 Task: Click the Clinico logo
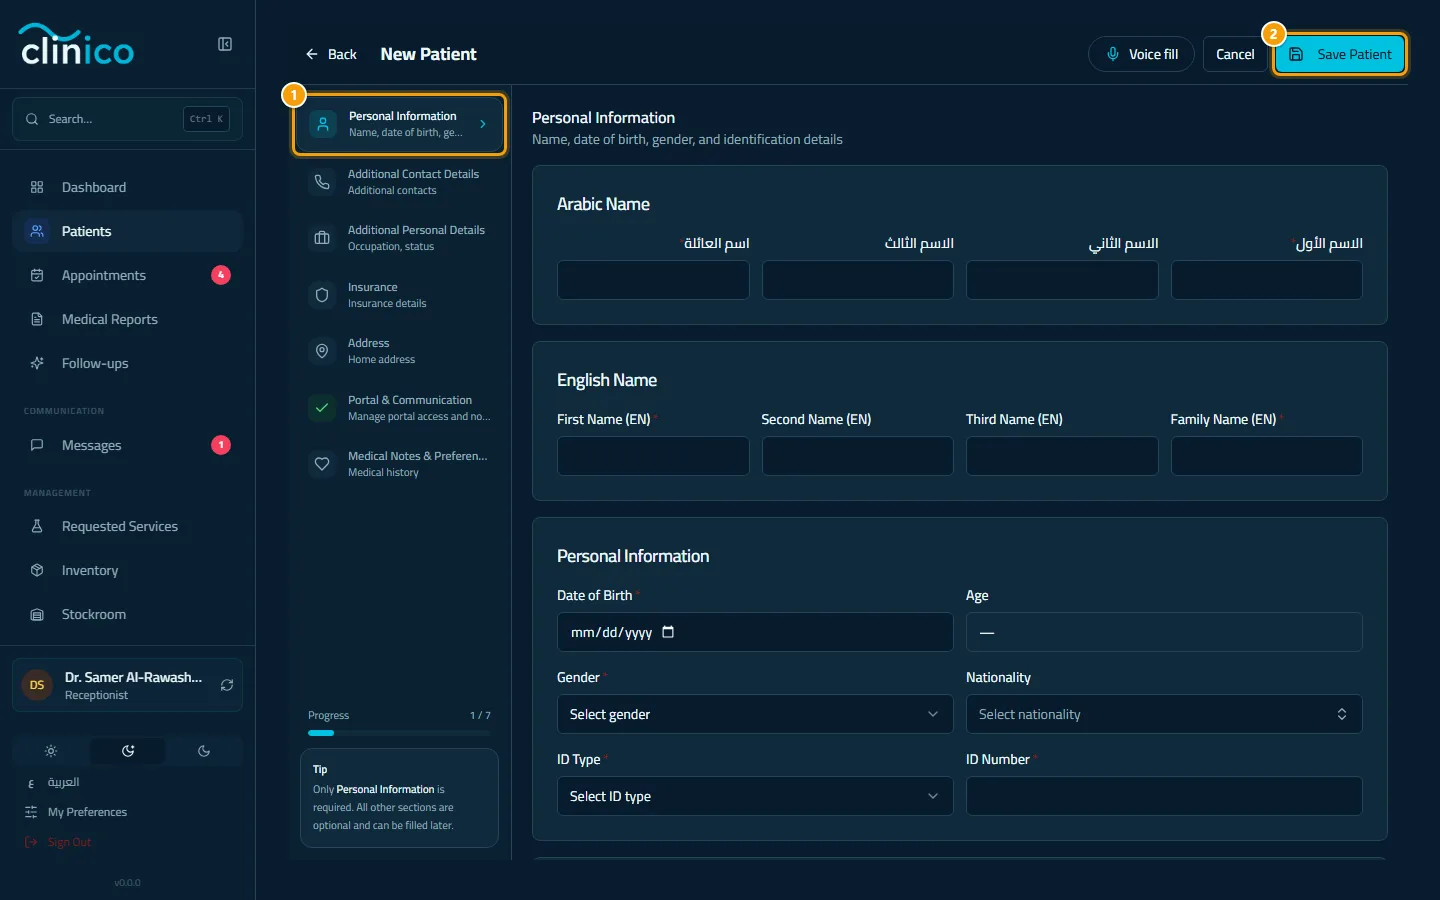click(x=77, y=45)
